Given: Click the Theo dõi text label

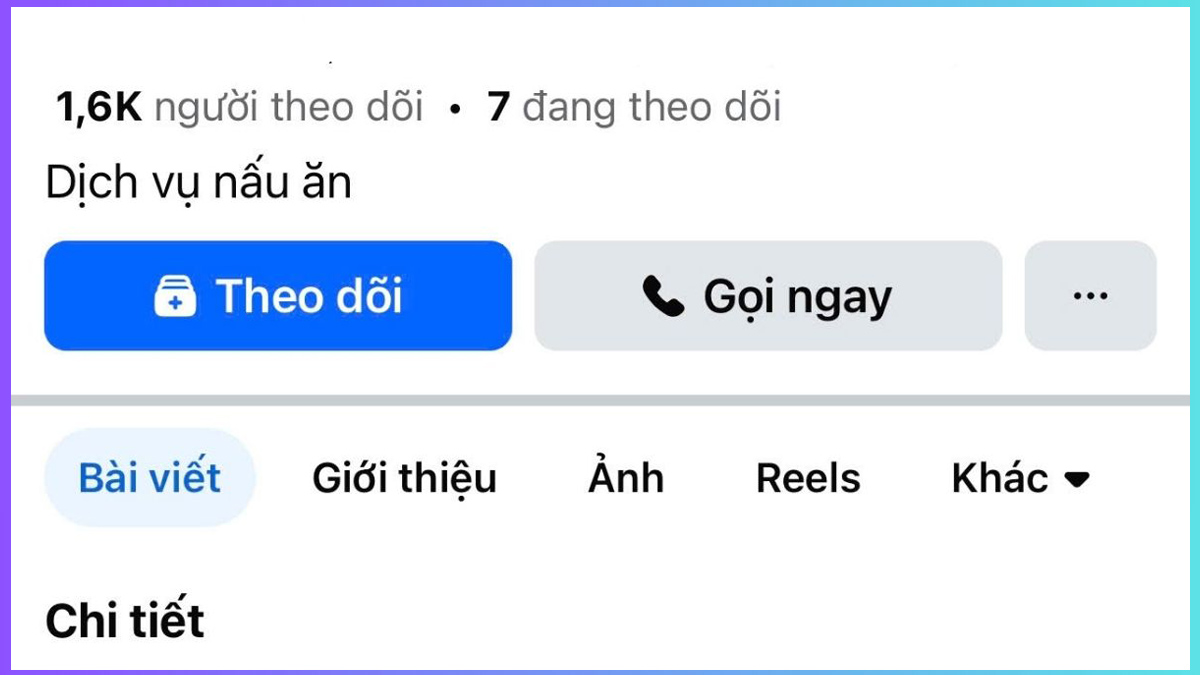Looking at the screenshot, I should point(309,296).
